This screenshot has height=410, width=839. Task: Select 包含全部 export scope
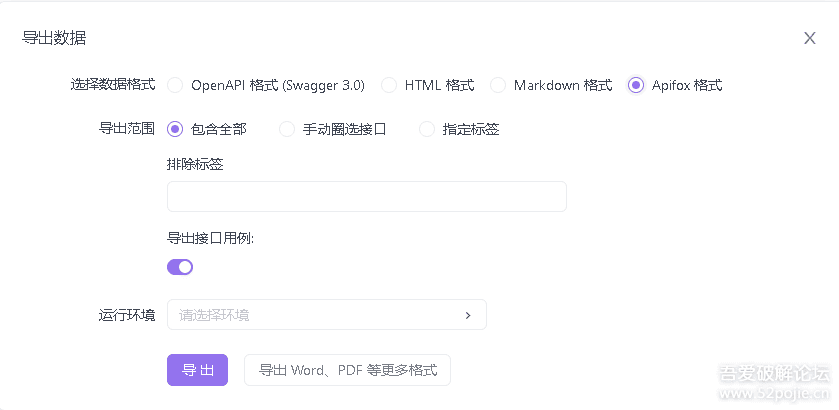[x=175, y=129]
